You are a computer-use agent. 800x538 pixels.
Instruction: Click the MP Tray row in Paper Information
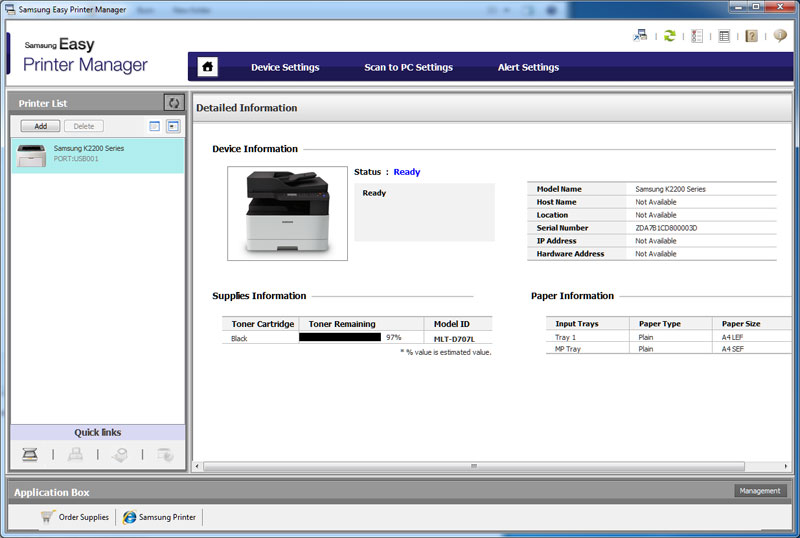click(x=668, y=349)
